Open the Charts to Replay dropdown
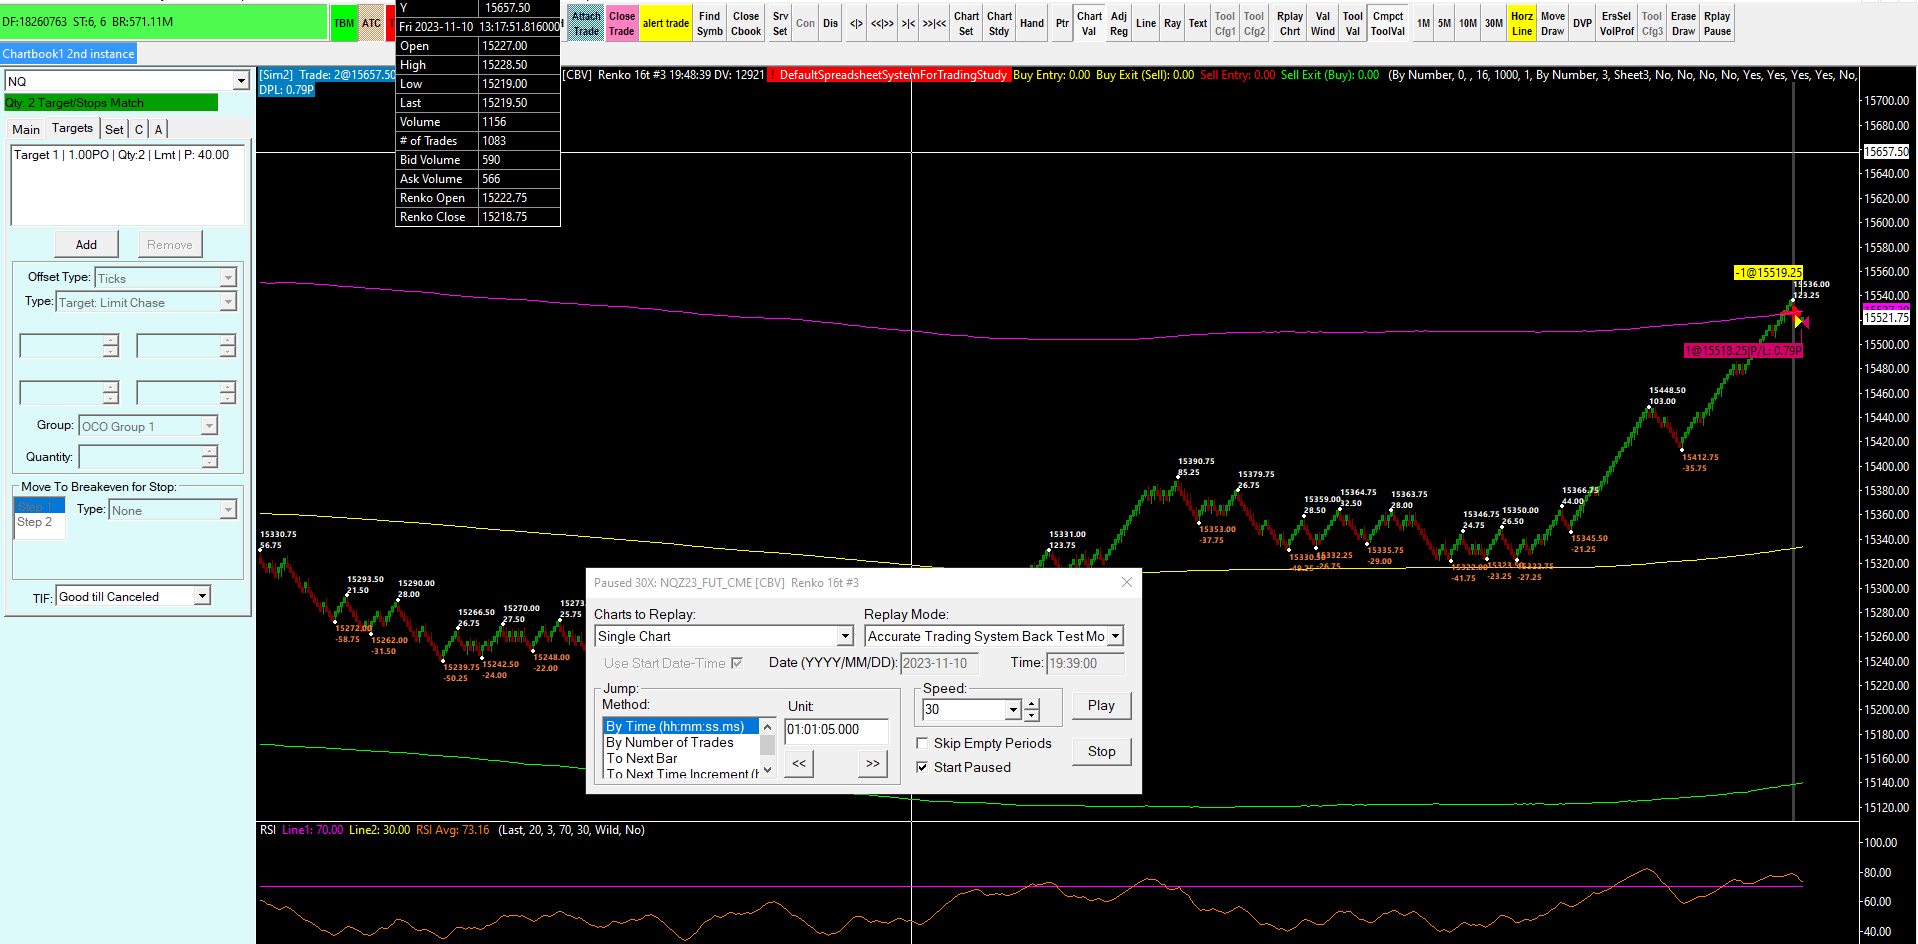Screen dimensions: 1918x944 [845, 636]
